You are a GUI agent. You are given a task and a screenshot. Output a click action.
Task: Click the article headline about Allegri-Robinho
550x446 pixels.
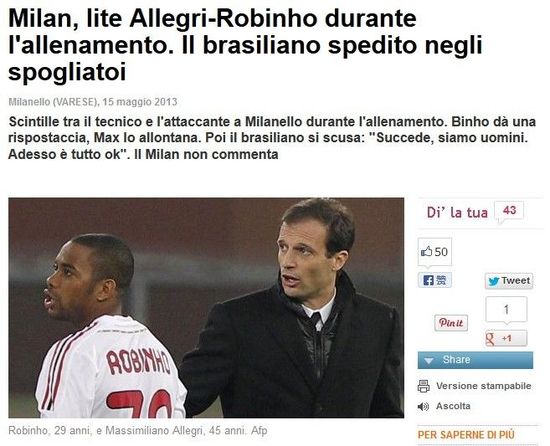coord(246,45)
